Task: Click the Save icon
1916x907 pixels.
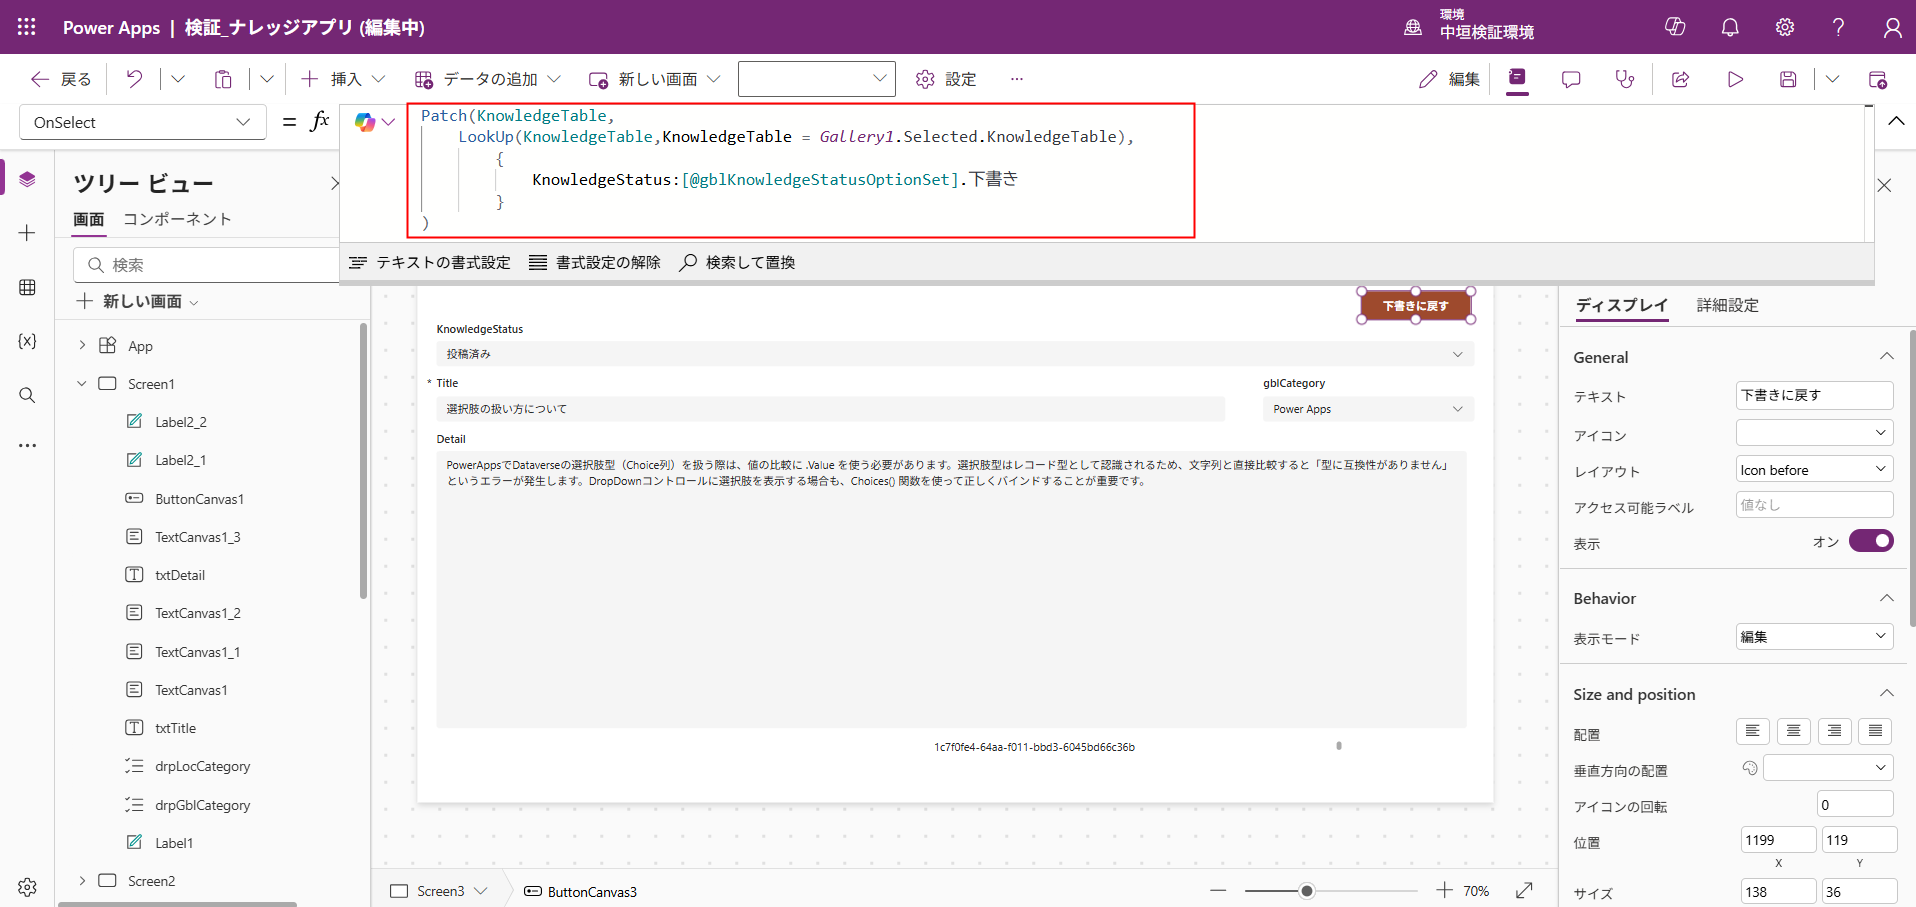Action: click(1788, 79)
